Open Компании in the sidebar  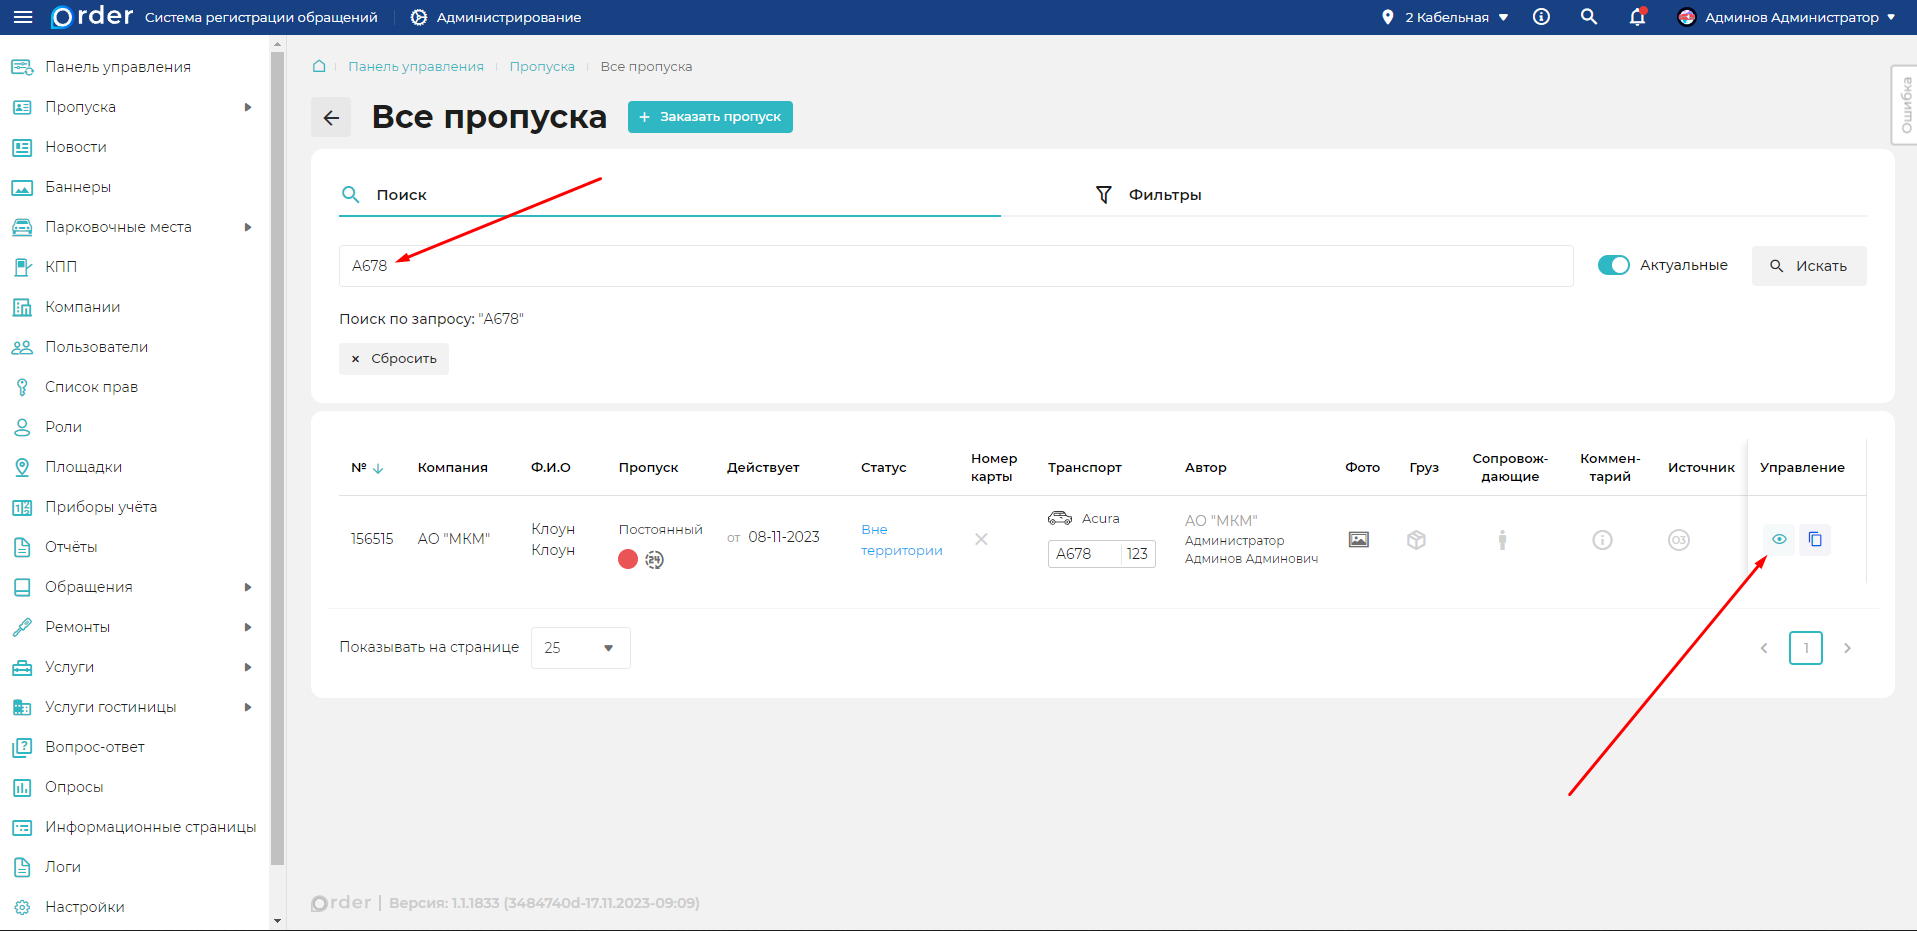pos(82,307)
